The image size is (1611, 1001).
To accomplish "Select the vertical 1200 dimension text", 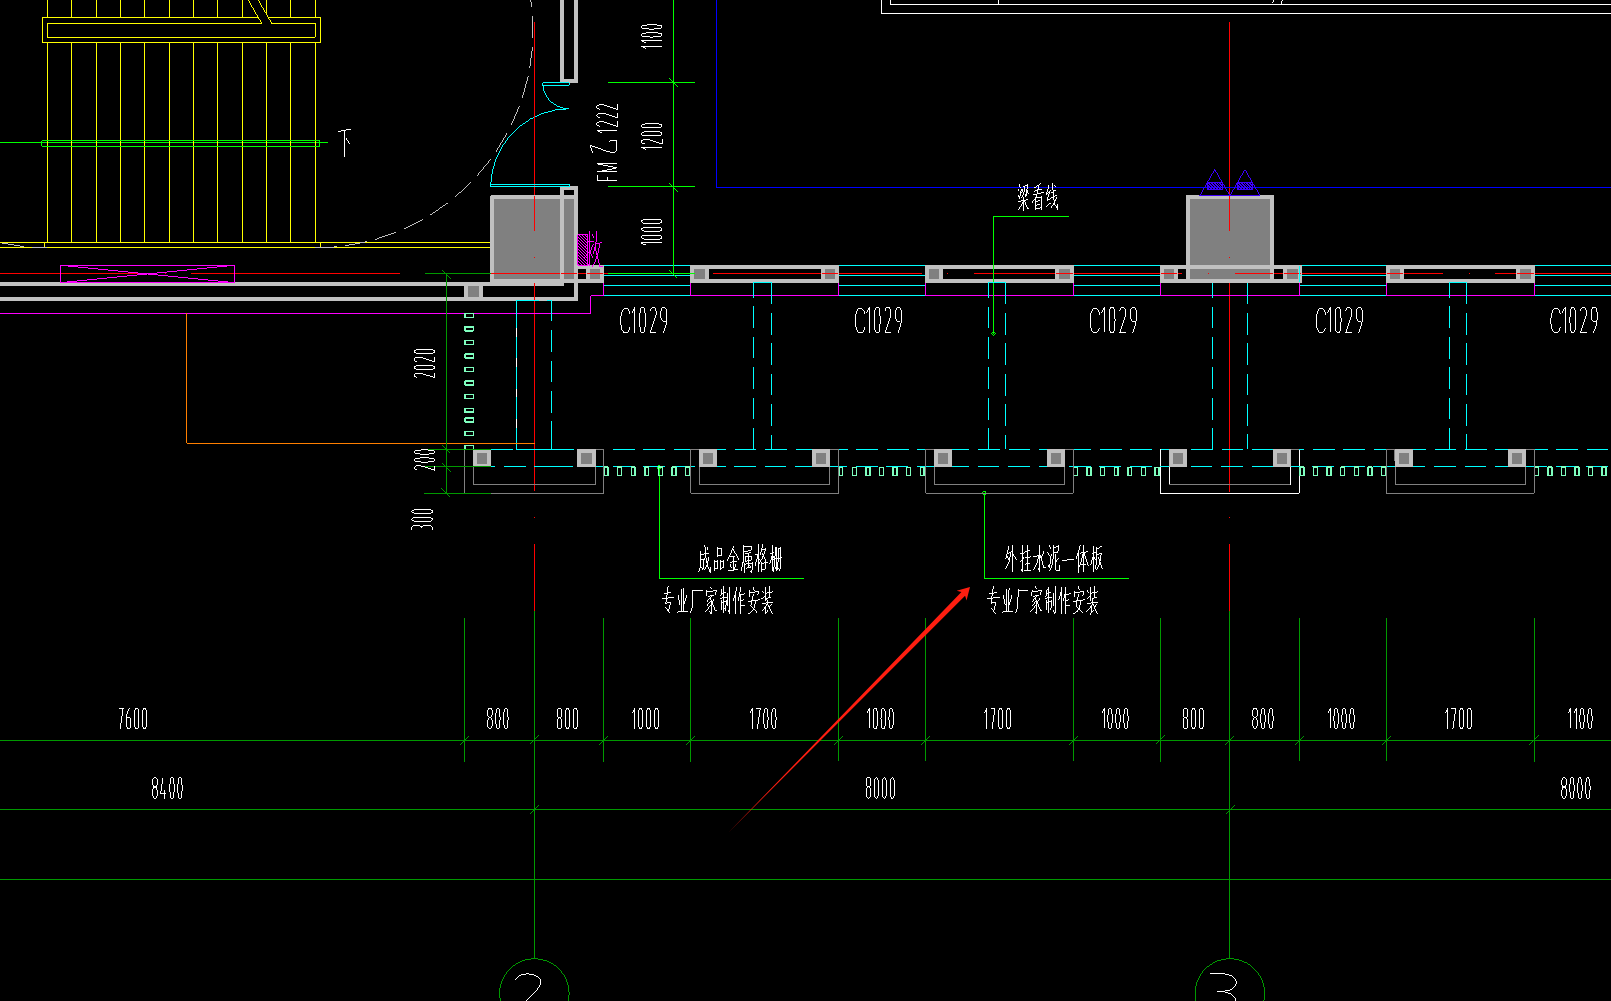I will (x=652, y=135).
